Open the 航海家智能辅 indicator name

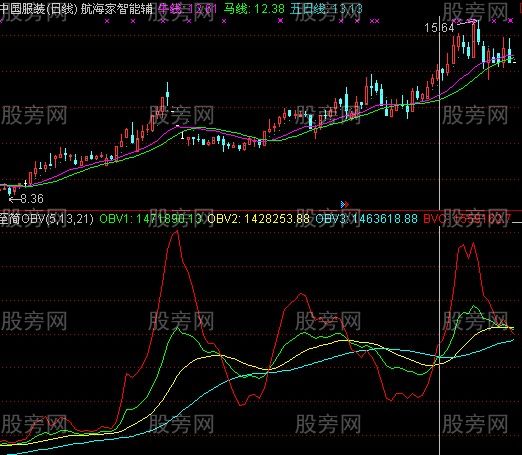click(x=117, y=9)
